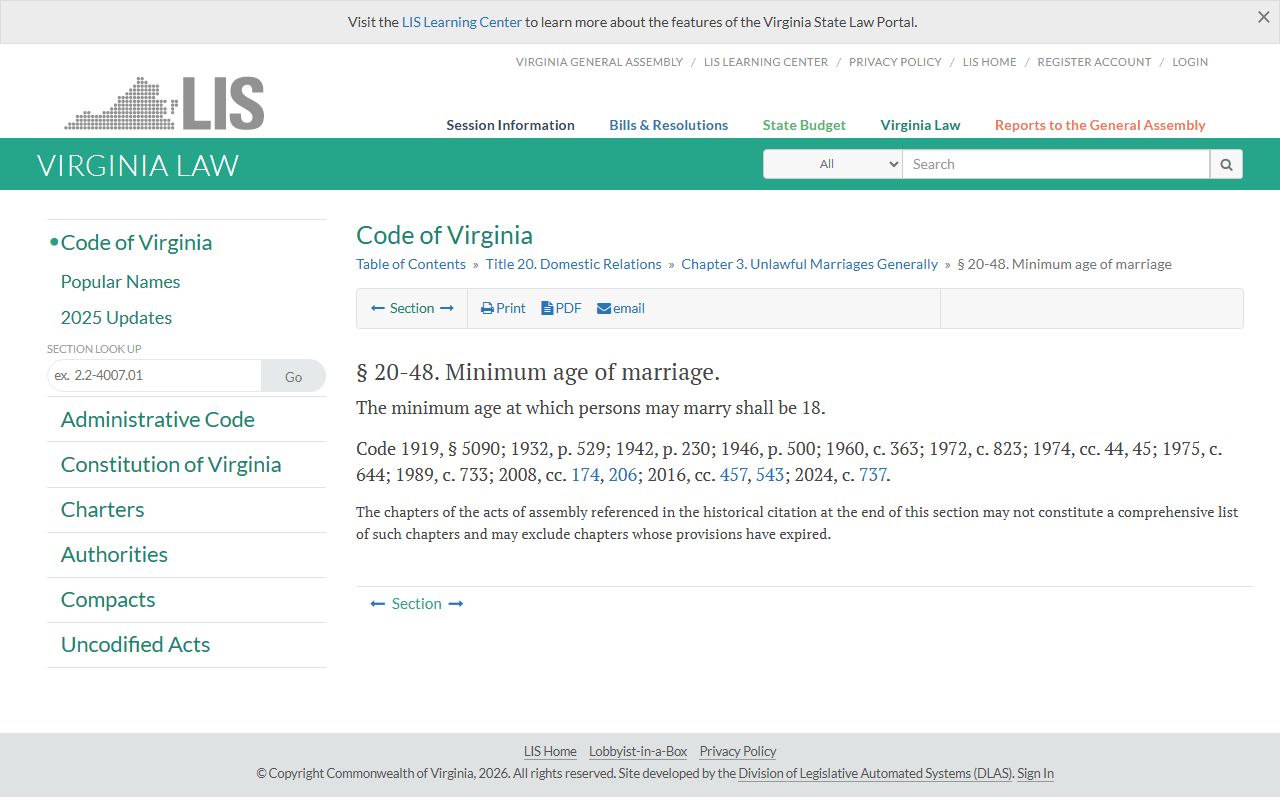Open 2025 Updates in sidebar
The width and height of the screenshot is (1280, 800).
(116, 318)
